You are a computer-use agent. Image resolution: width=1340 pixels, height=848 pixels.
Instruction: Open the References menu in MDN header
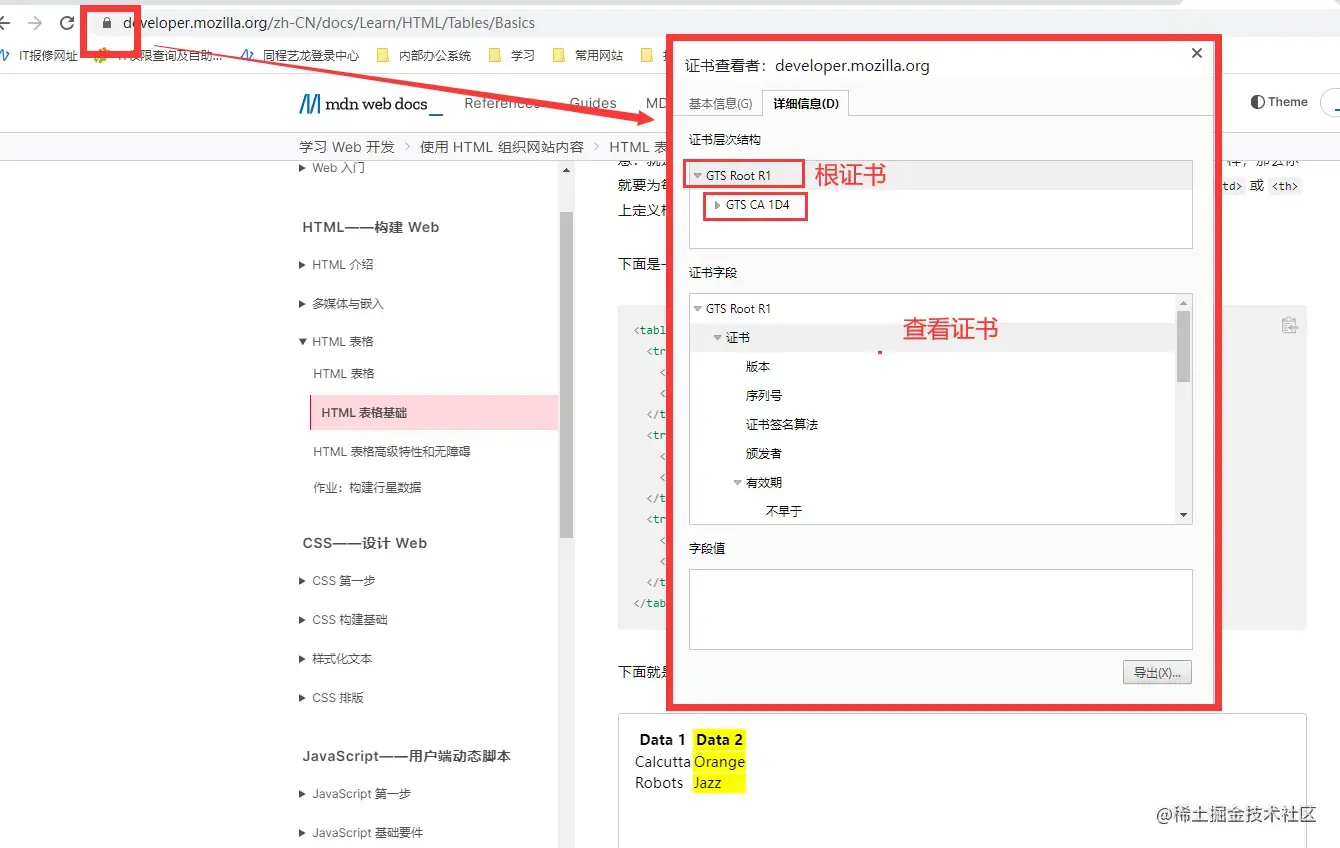pos(502,103)
